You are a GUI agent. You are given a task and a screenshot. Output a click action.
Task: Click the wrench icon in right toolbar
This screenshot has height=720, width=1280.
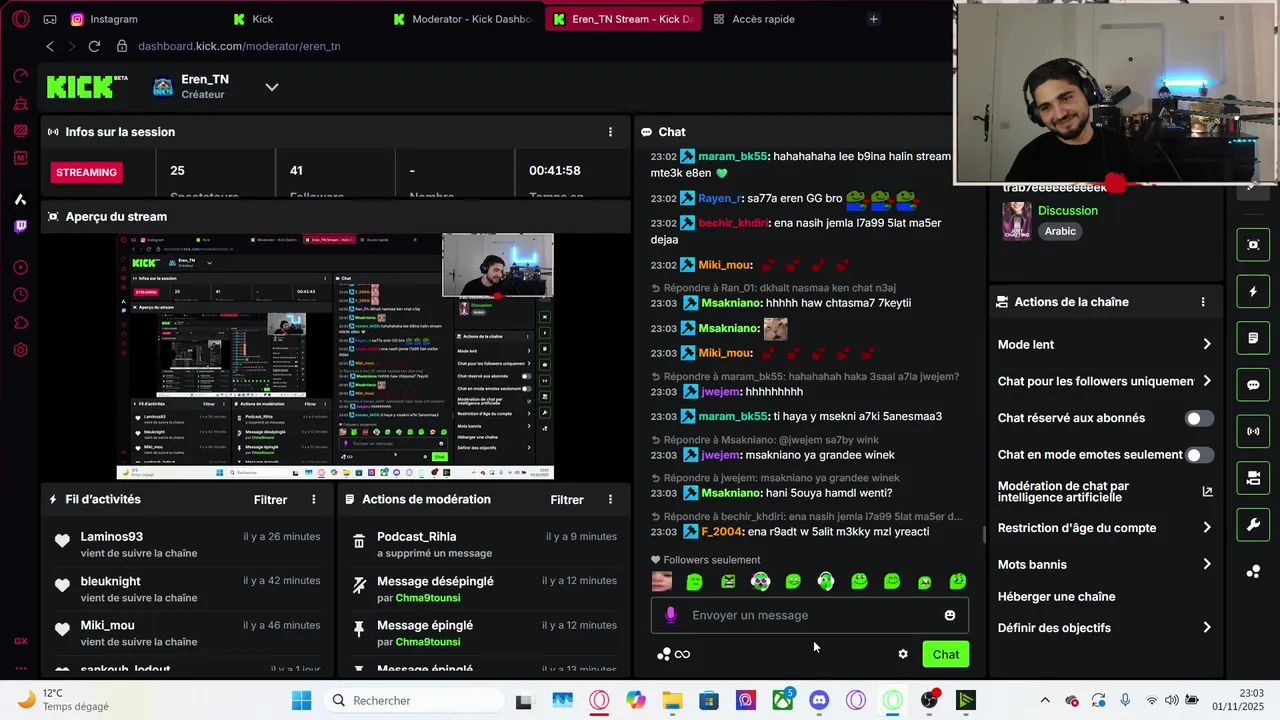coord(1253,525)
